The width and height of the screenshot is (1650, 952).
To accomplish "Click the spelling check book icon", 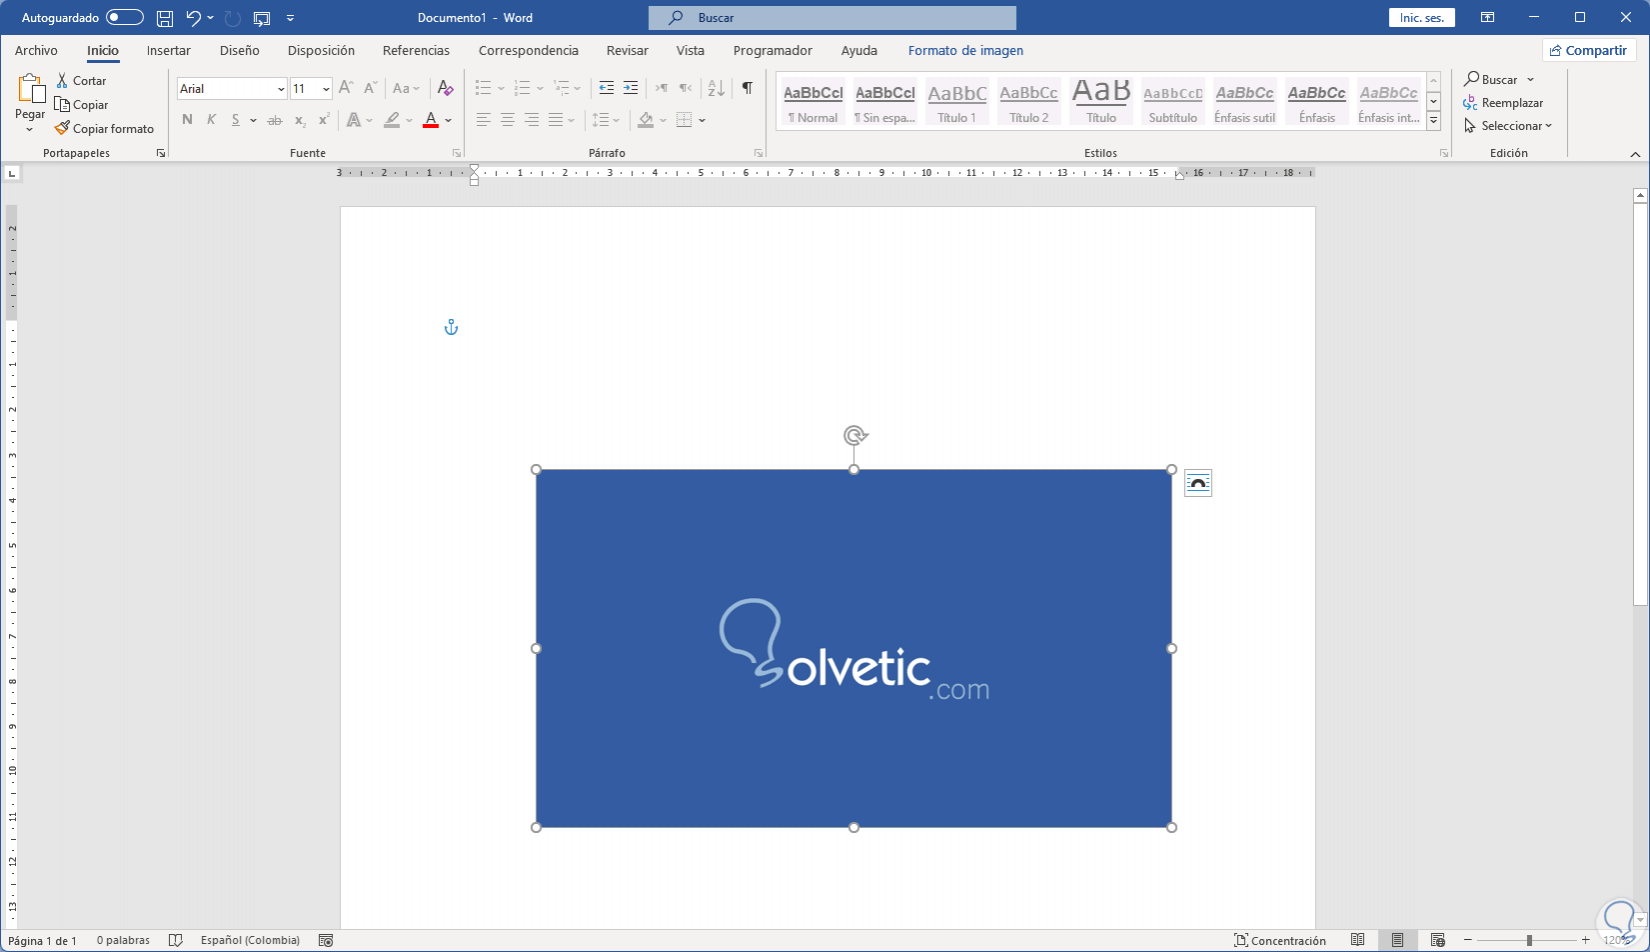I will tap(176, 940).
